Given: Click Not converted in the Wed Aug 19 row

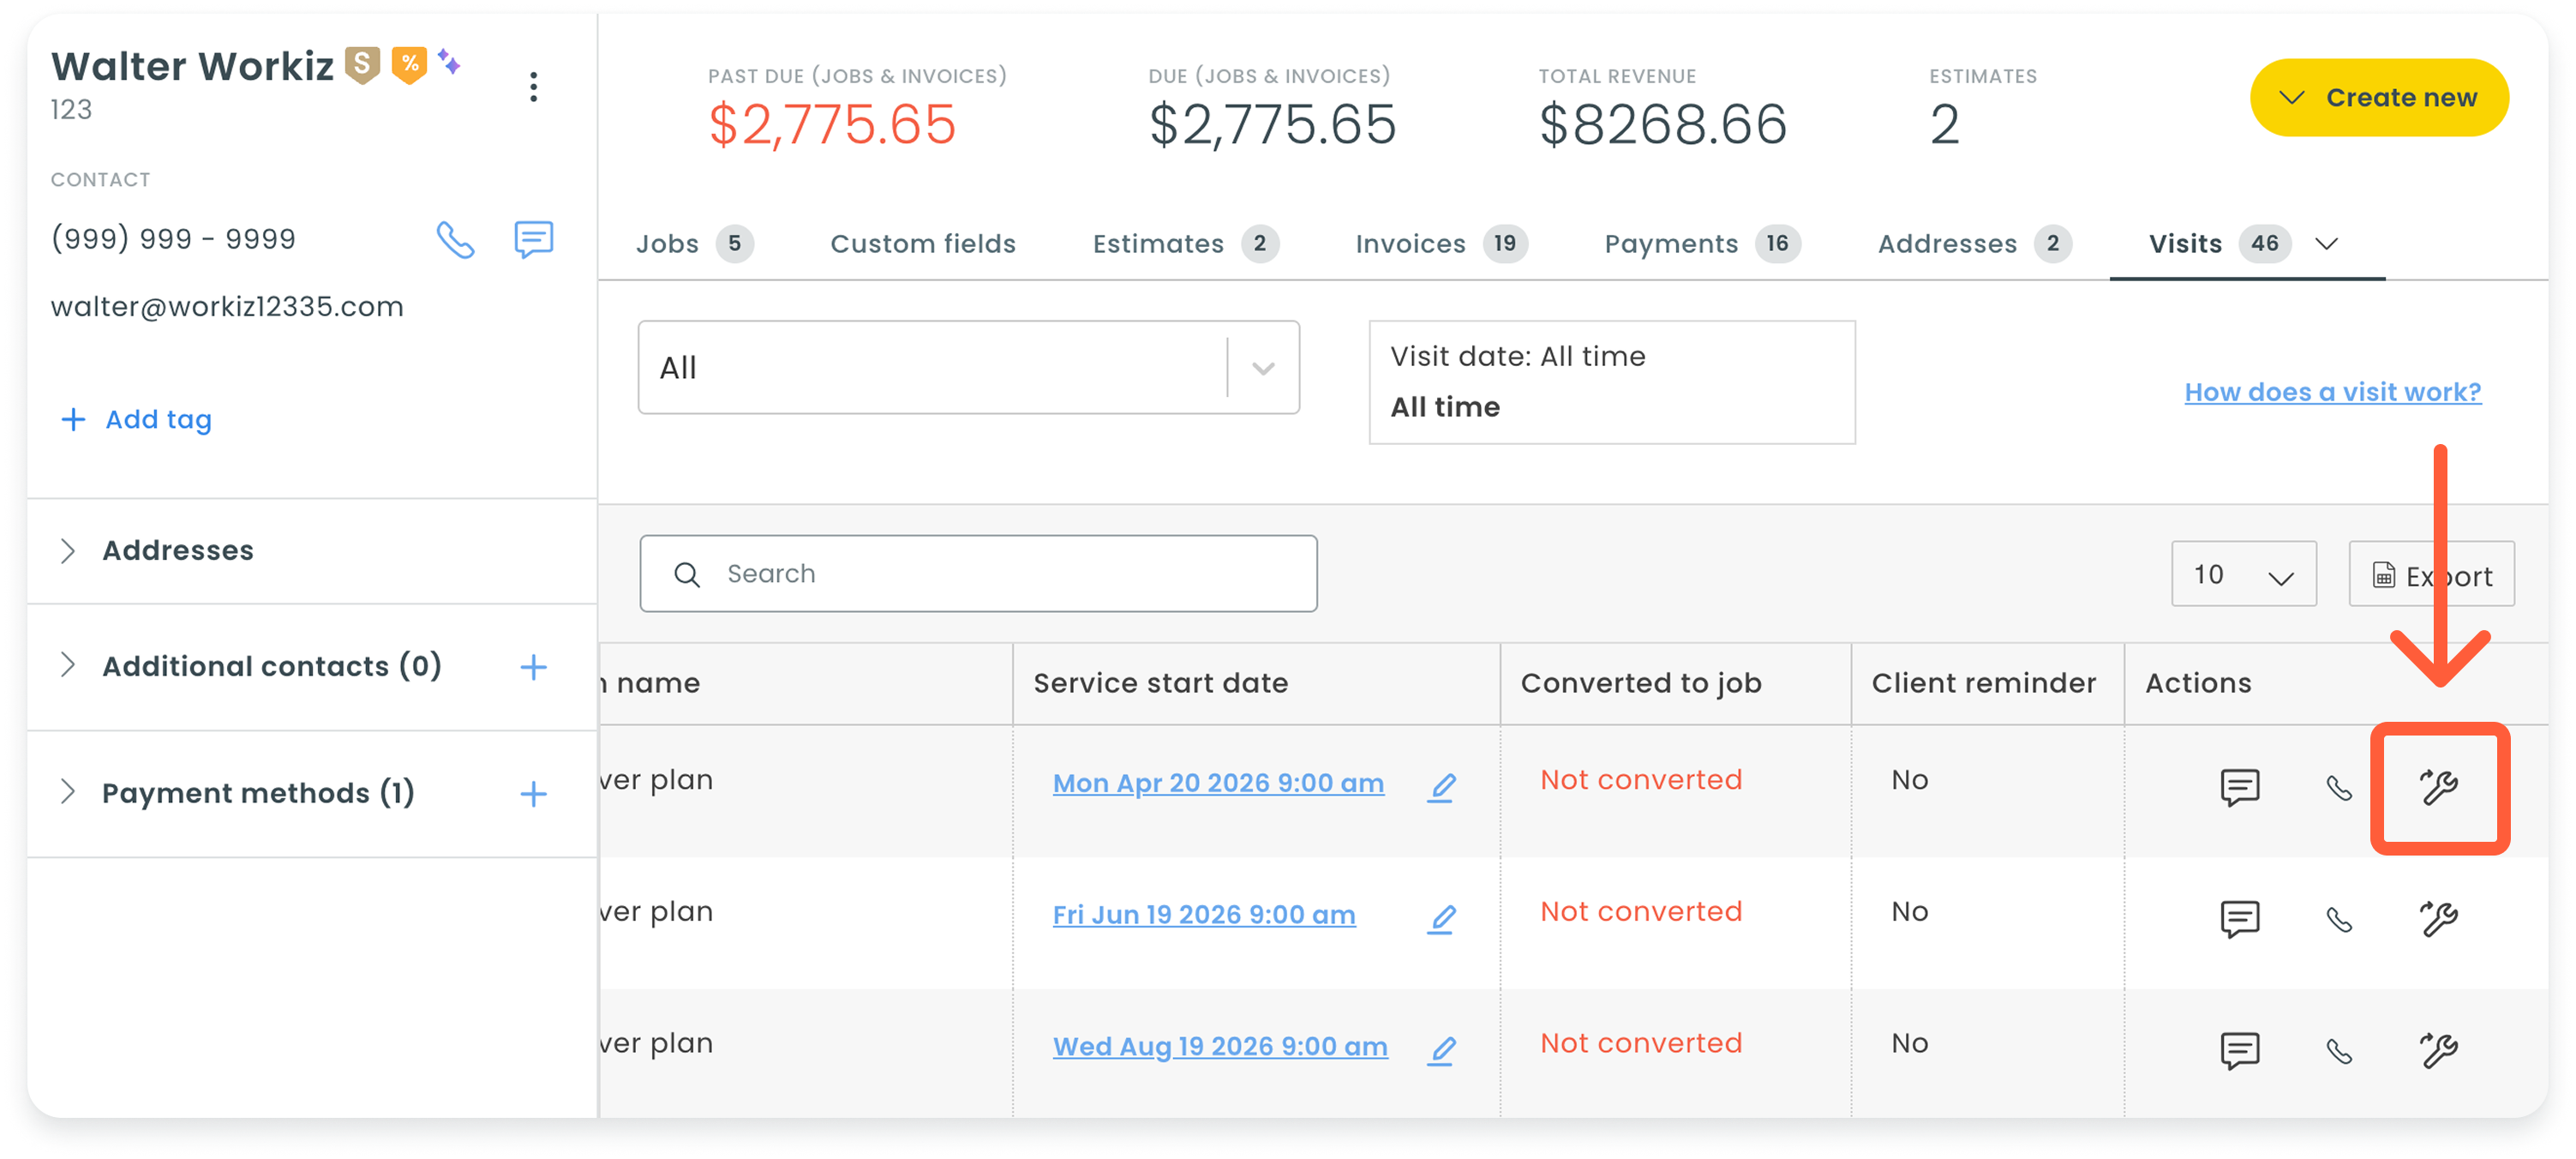Looking at the screenshot, I should [x=1641, y=1043].
